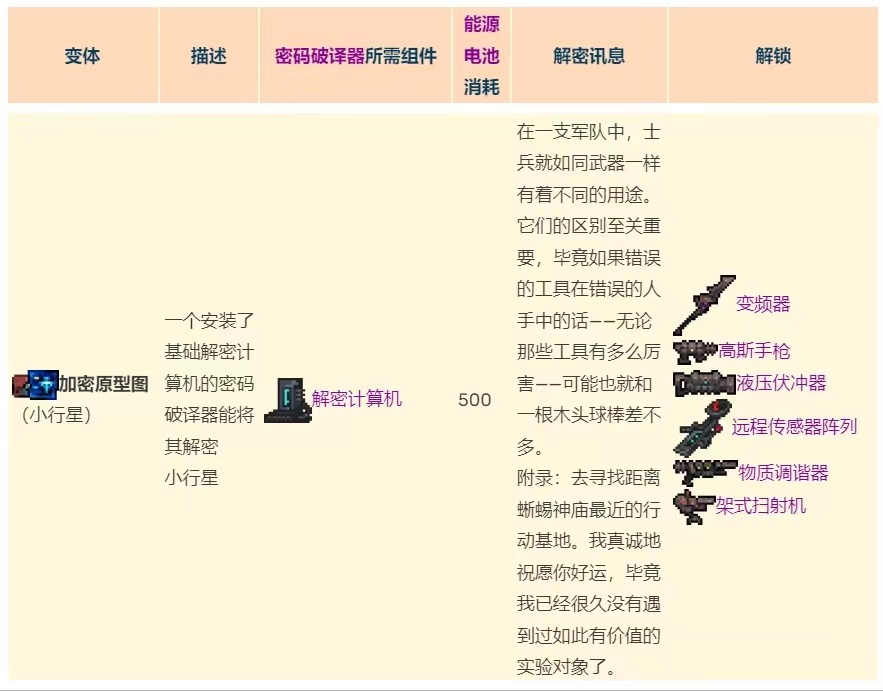Open the 物质调谐器 link
Image resolution: width=883 pixels, height=691 pixels.
(783, 473)
